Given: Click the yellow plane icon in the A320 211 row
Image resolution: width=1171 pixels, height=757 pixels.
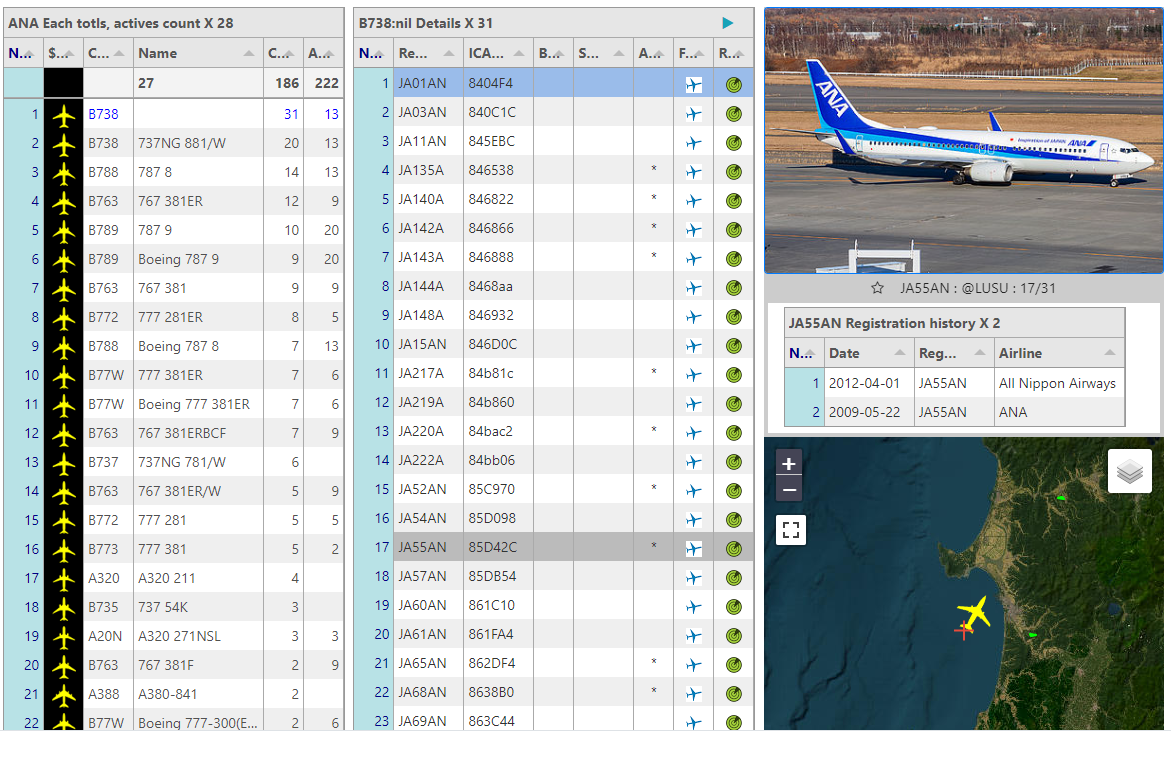Looking at the screenshot, I should coord(64,579).
